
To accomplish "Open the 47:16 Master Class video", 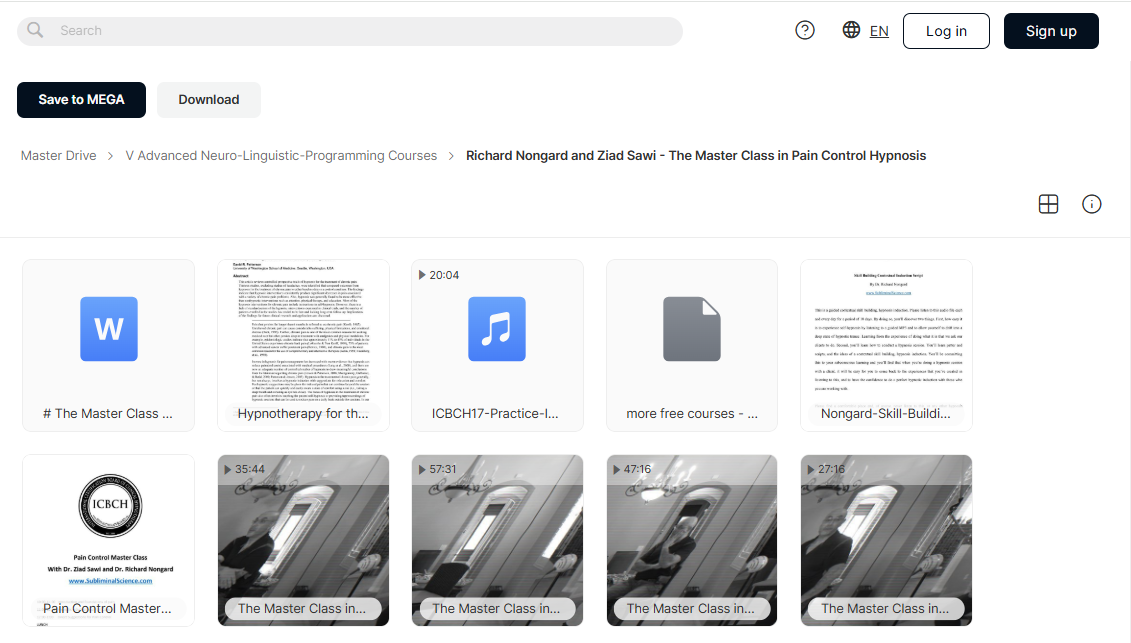I will pos(692,540).
